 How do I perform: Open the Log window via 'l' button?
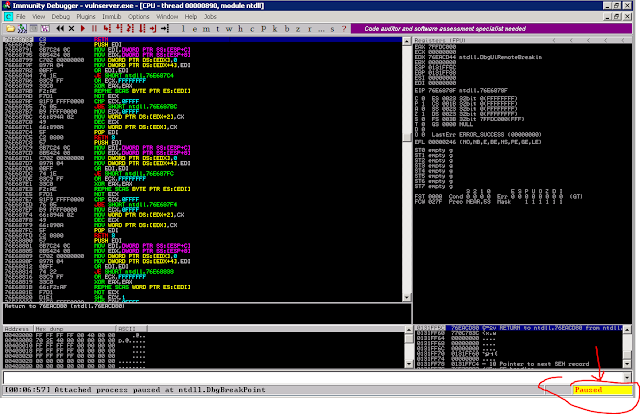pos(183,29)
